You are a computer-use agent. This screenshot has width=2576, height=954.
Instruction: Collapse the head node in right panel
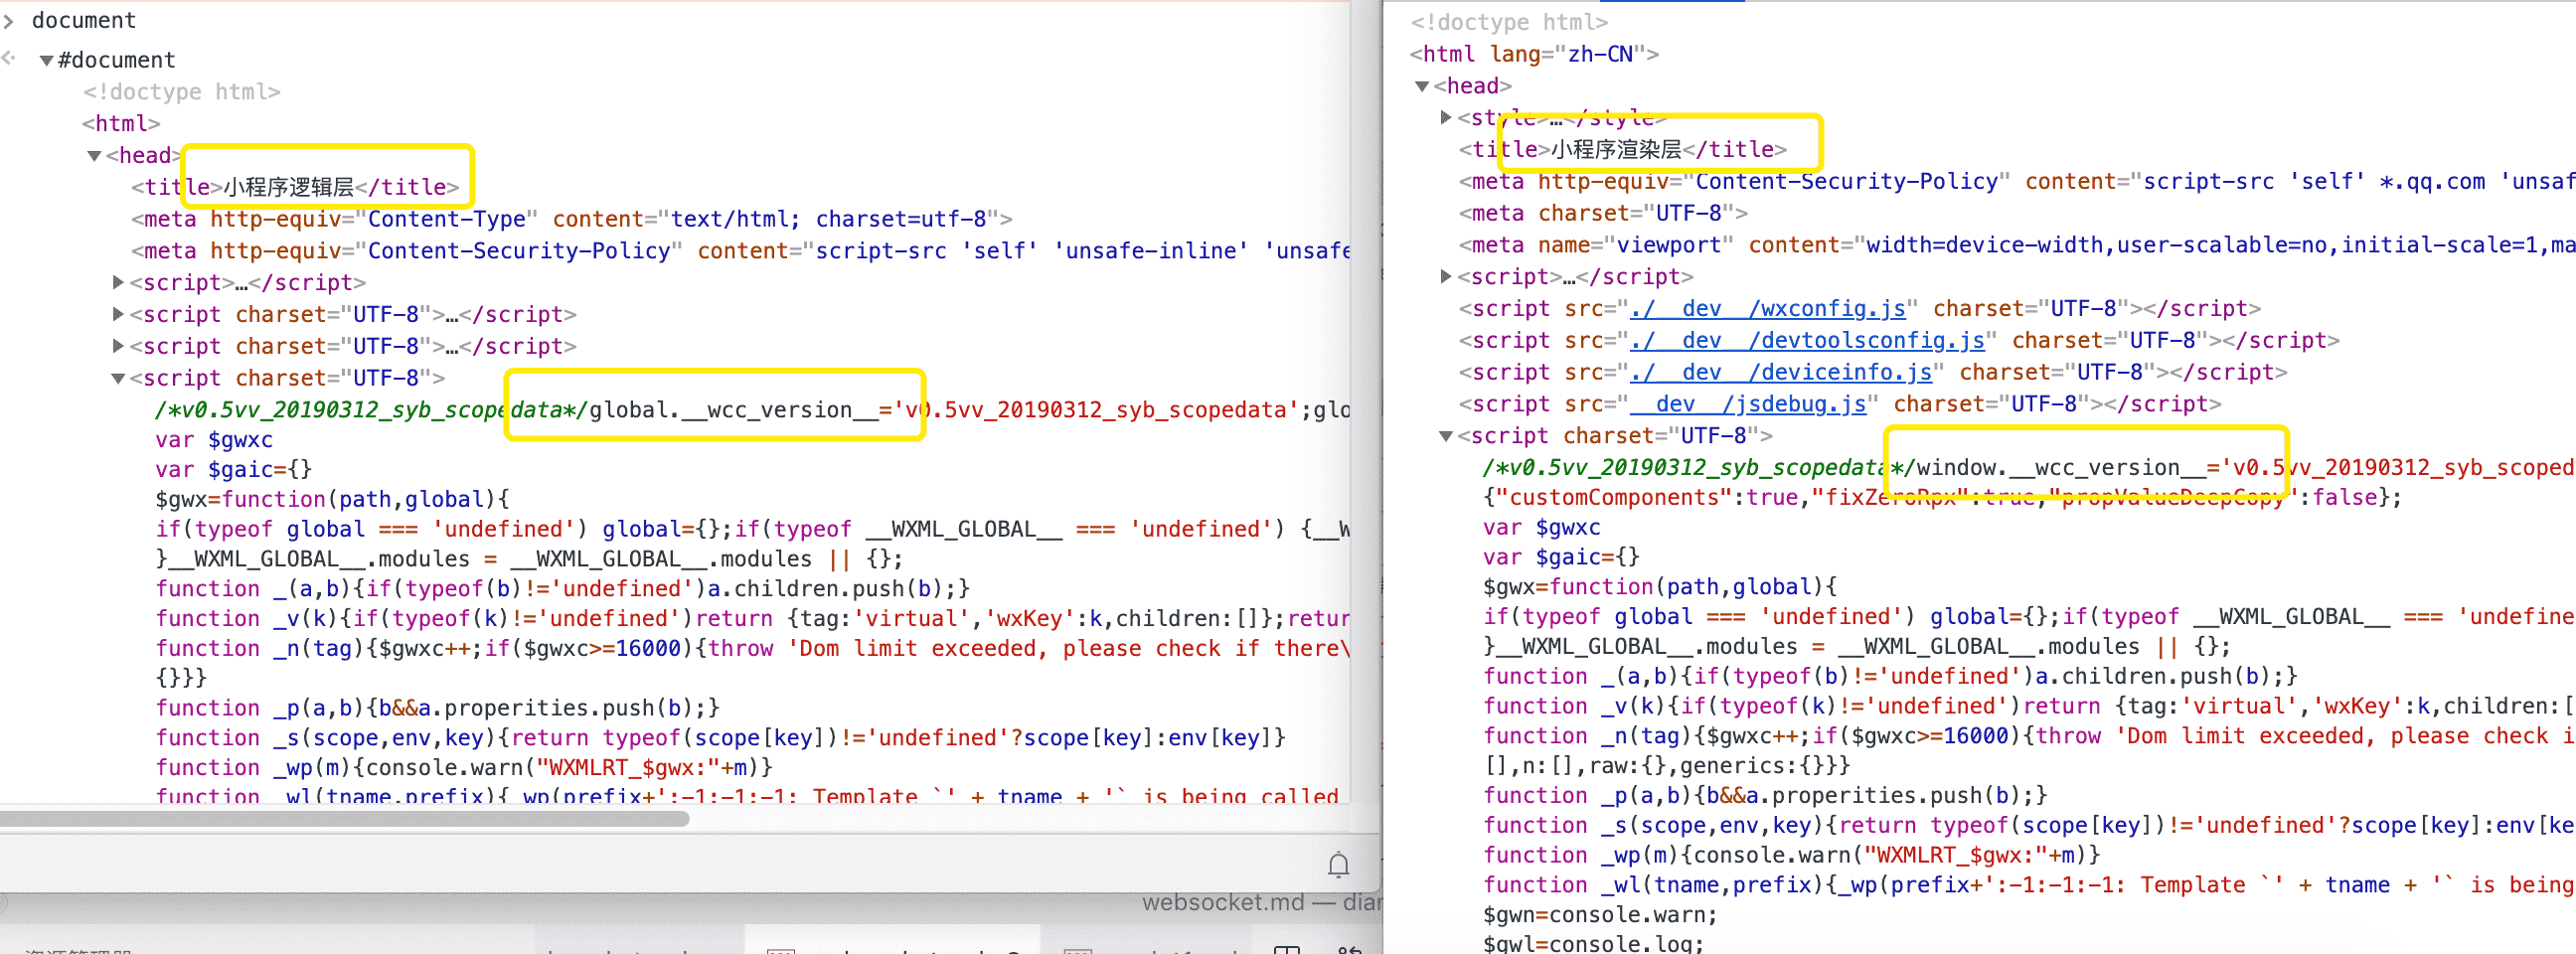[1422, 86]
